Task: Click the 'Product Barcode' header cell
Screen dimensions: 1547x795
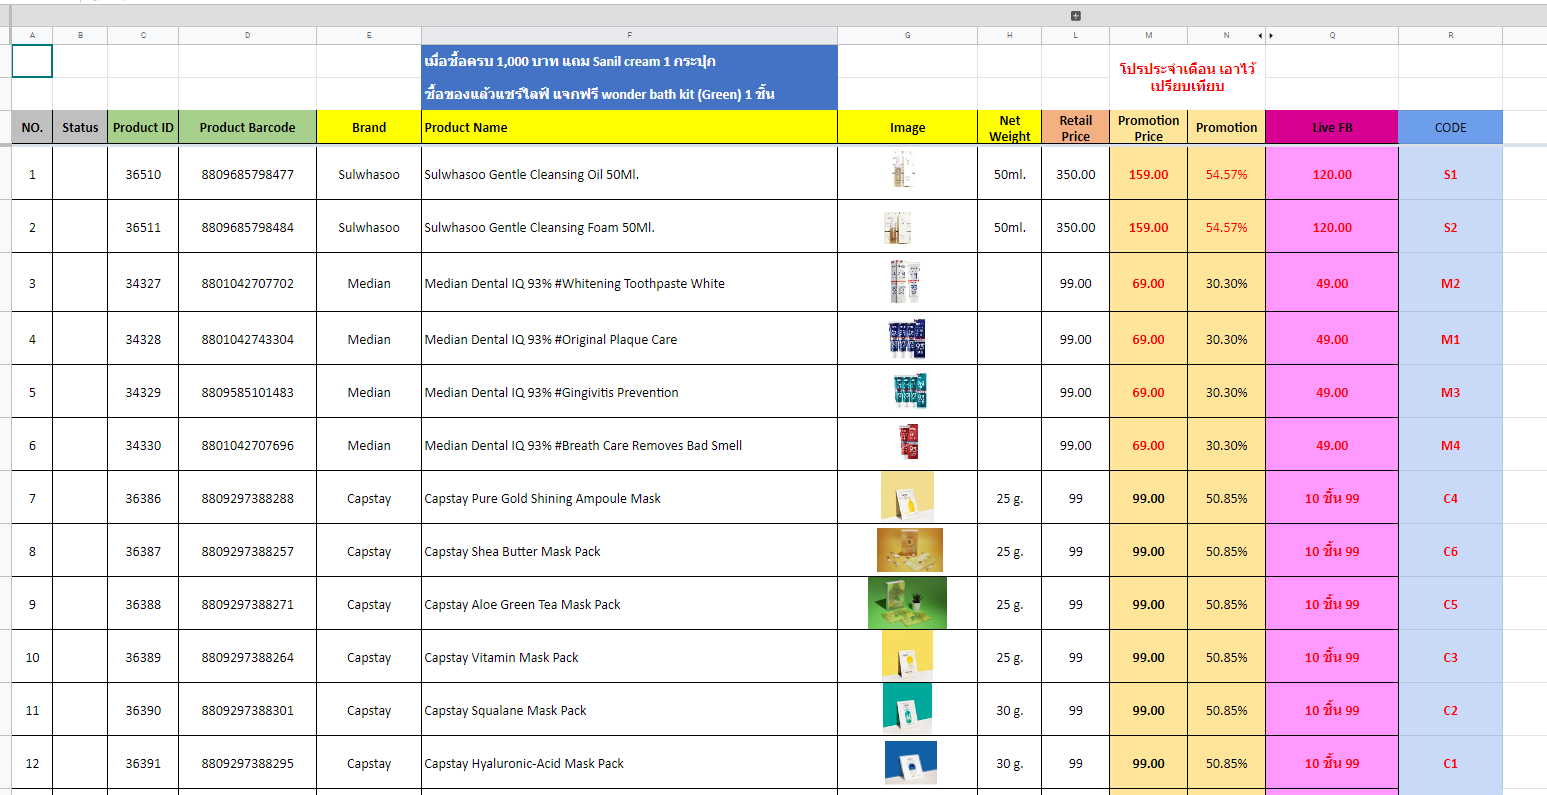Action: (x=247, y=127)
